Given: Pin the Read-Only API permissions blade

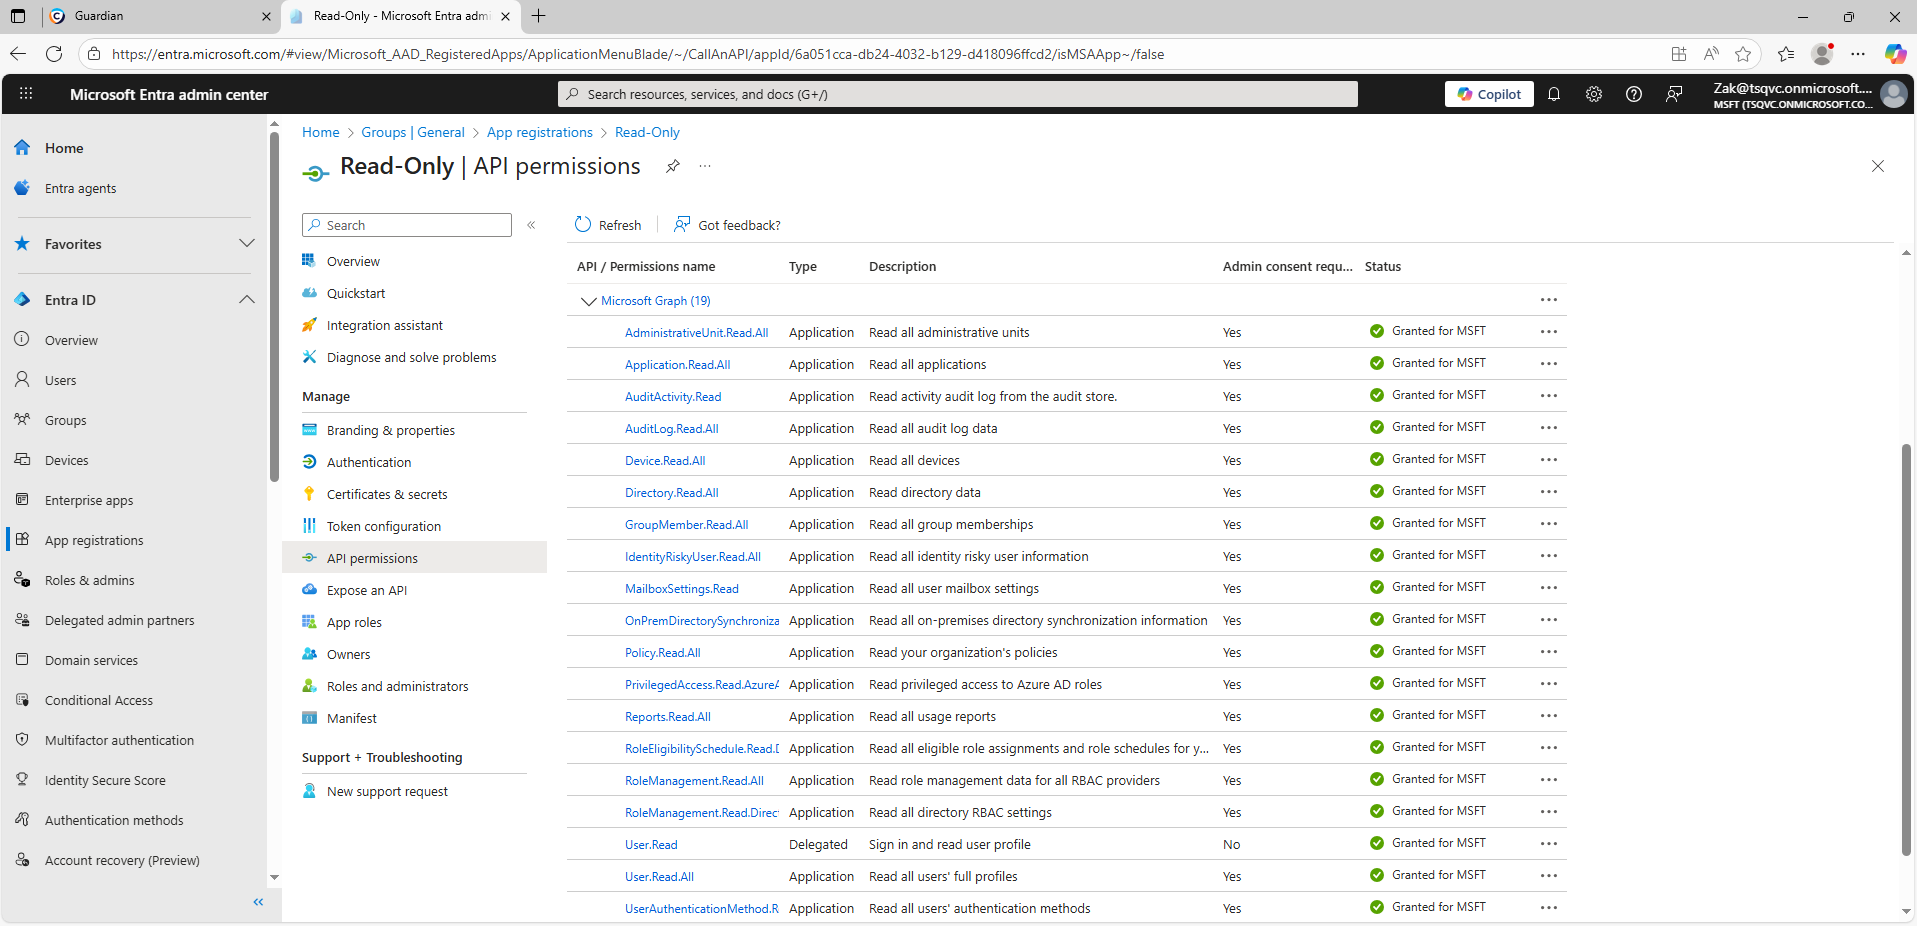Looking at the screenshot, I should pyautogui.click(x=673, y=166).
